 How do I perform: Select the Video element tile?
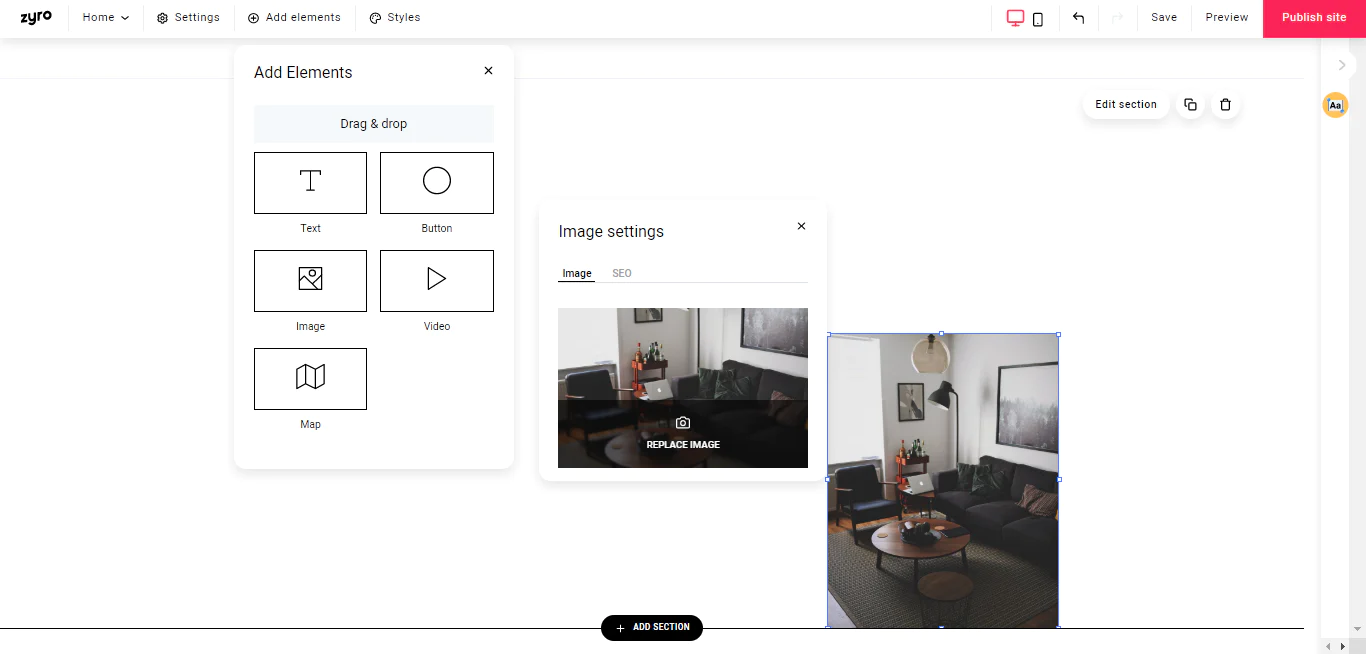click(436, 281)
